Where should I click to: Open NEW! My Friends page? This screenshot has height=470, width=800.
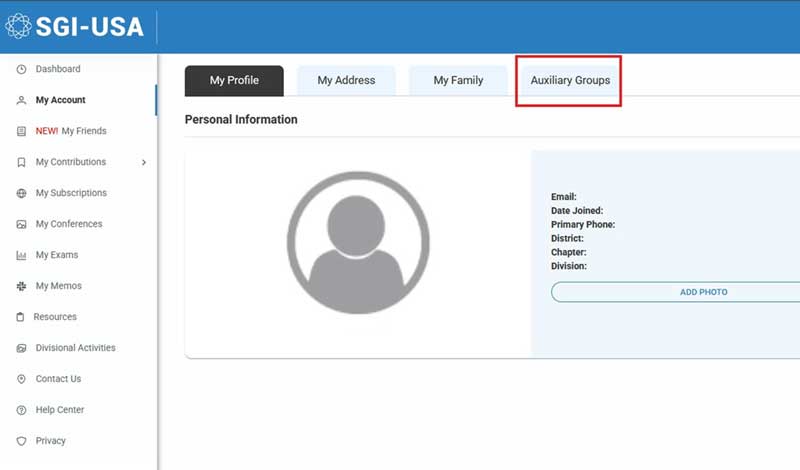tap(71, 131)
